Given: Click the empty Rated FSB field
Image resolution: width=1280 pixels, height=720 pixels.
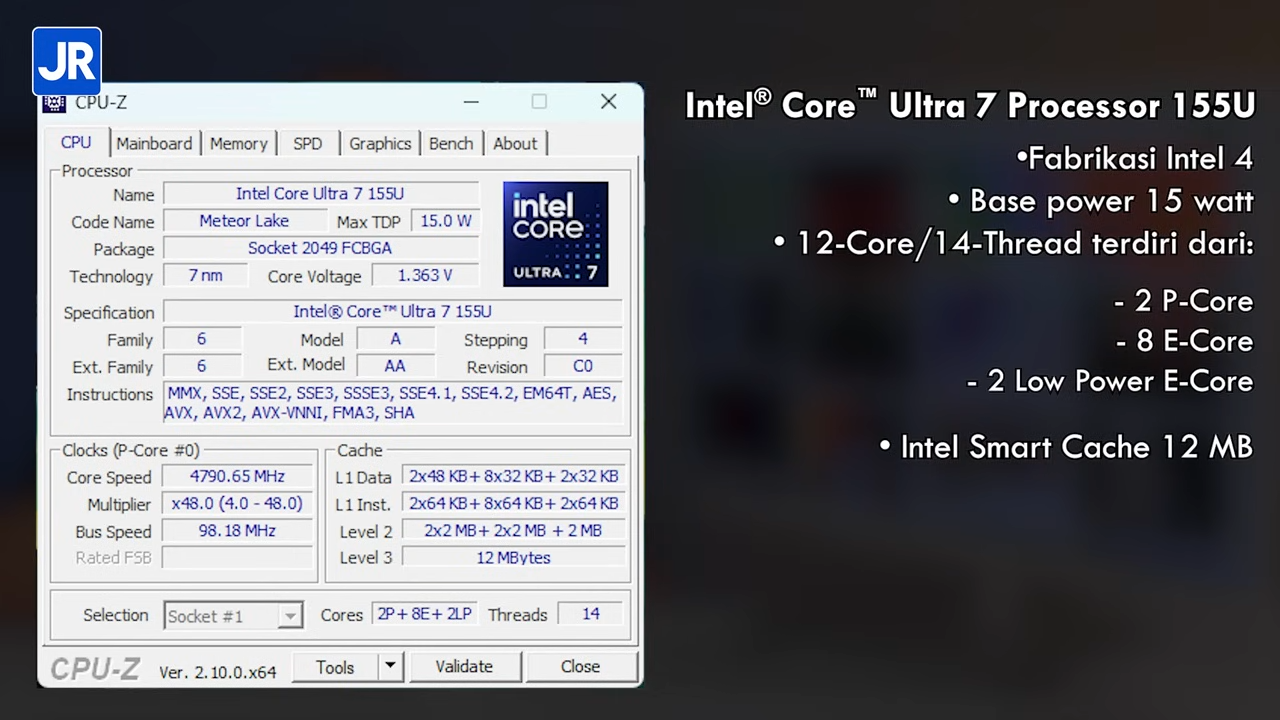Looking at the screenshot, I should point(237,558).
